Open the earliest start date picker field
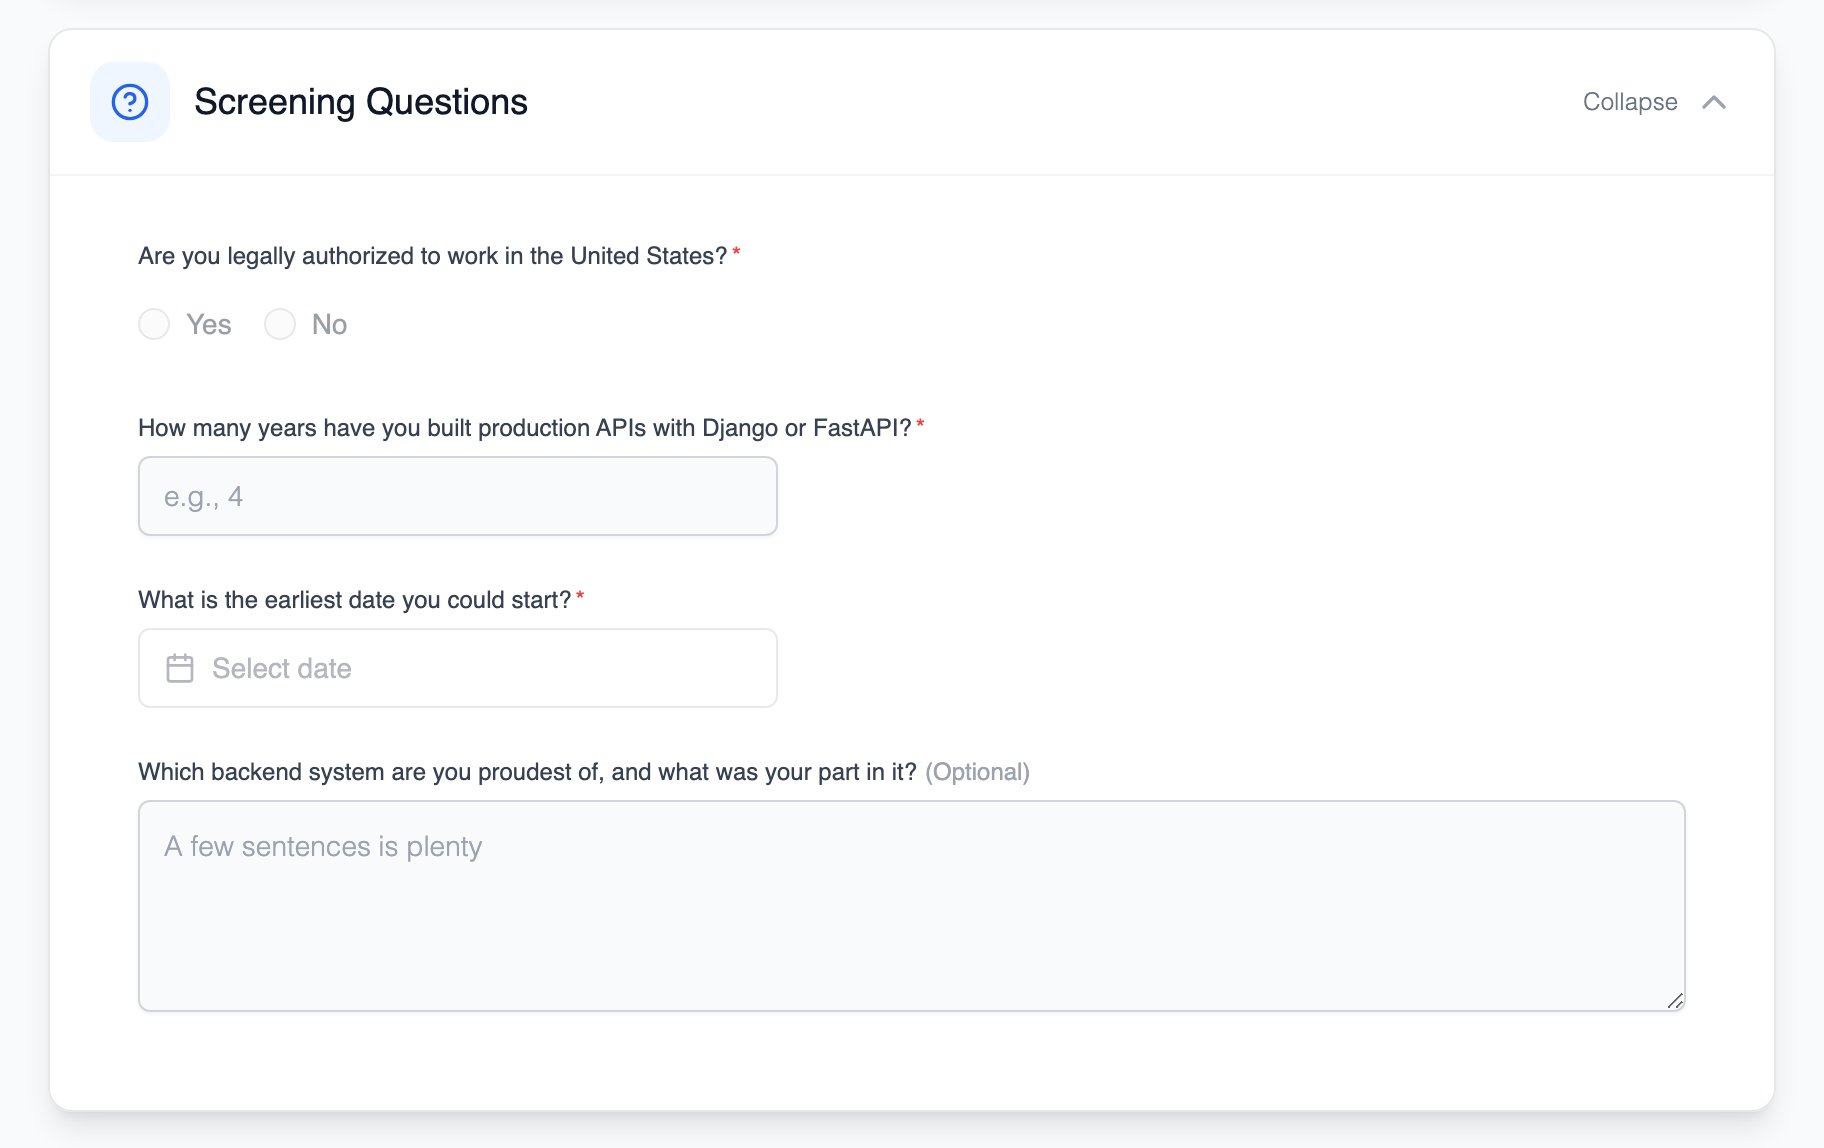The image size is (1824, 1148). (458, 668)
